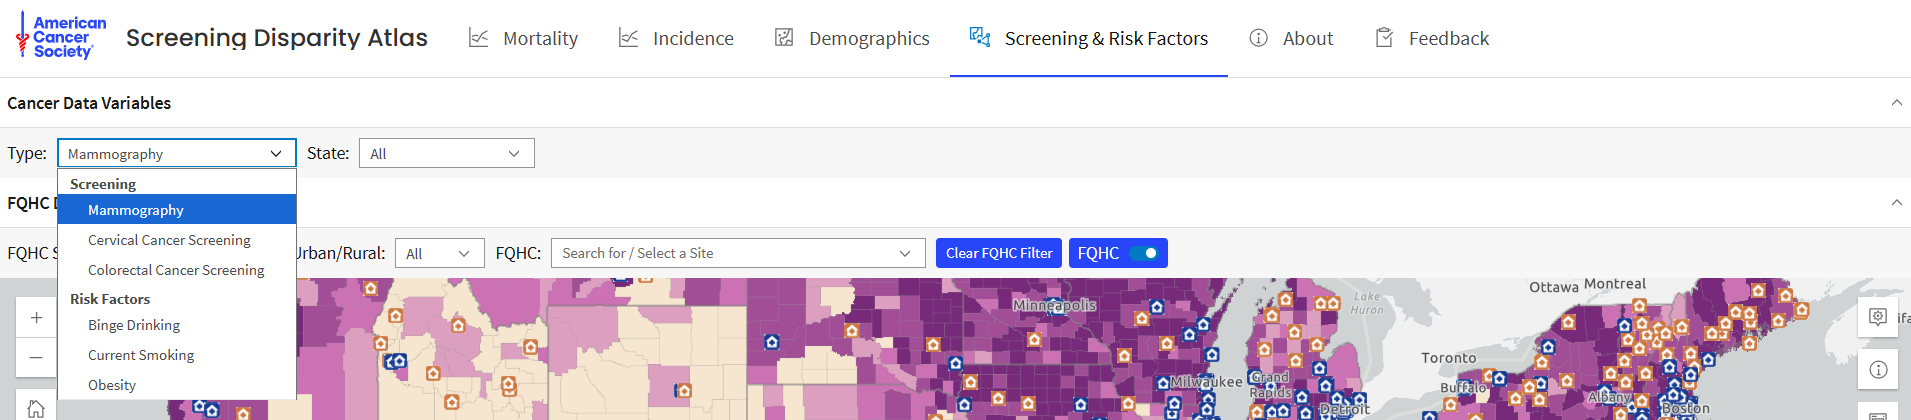Select Current Smoking risk factor
The image size is (1911, 420).
[177, 355]
